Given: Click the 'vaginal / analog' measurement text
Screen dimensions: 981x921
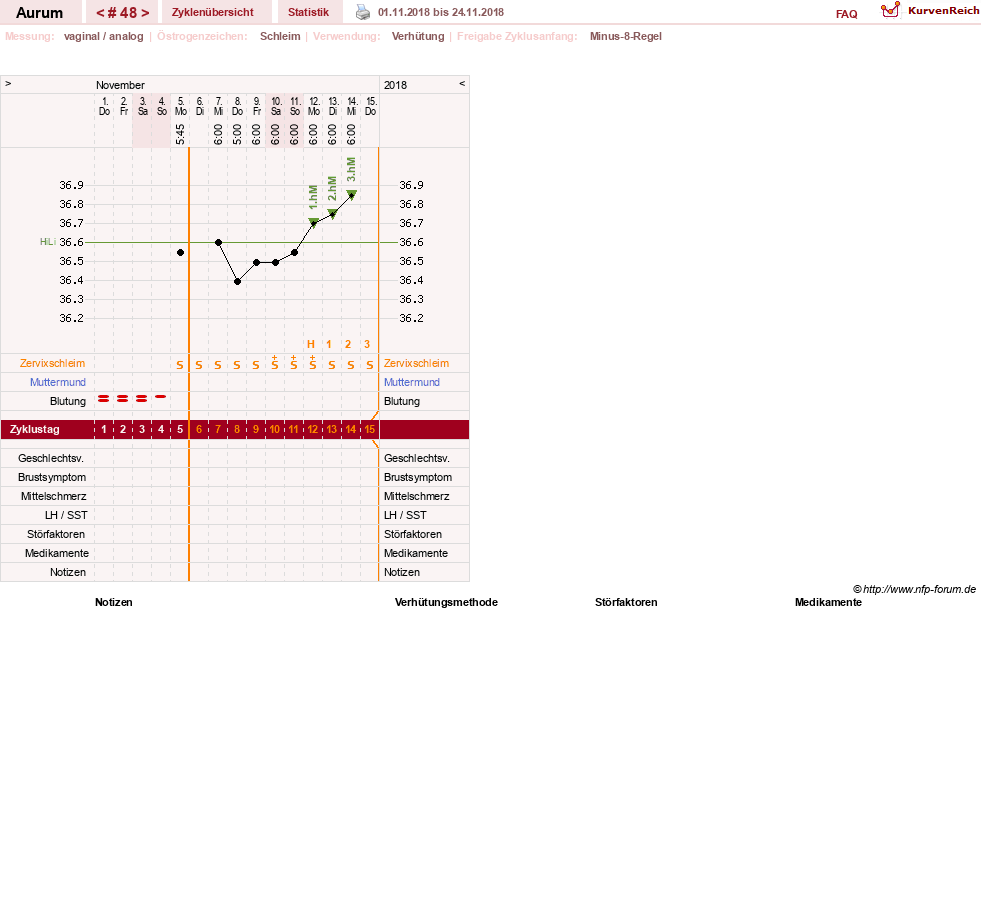Looking at the screenshot, I should (x=104, y=36).
